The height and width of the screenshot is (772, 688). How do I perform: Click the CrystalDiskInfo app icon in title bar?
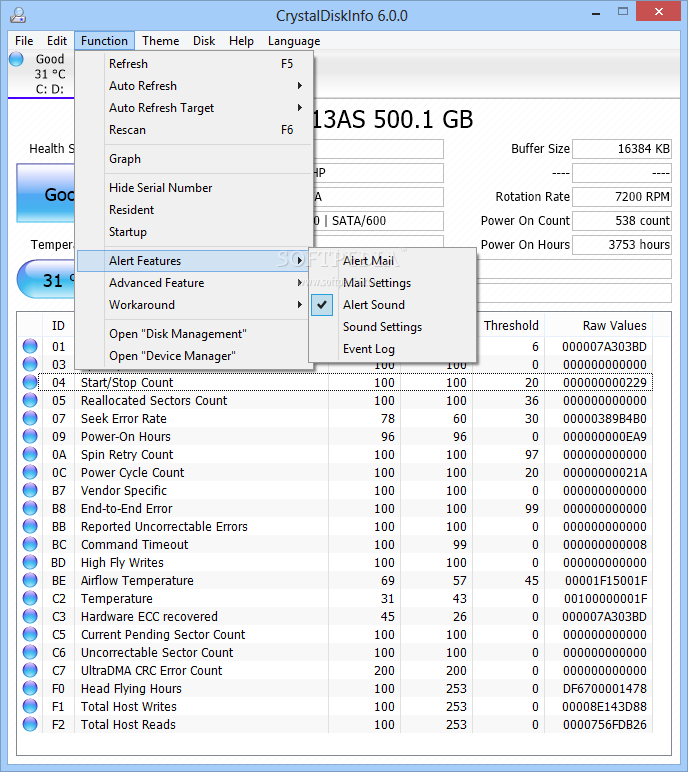[18, 15]
